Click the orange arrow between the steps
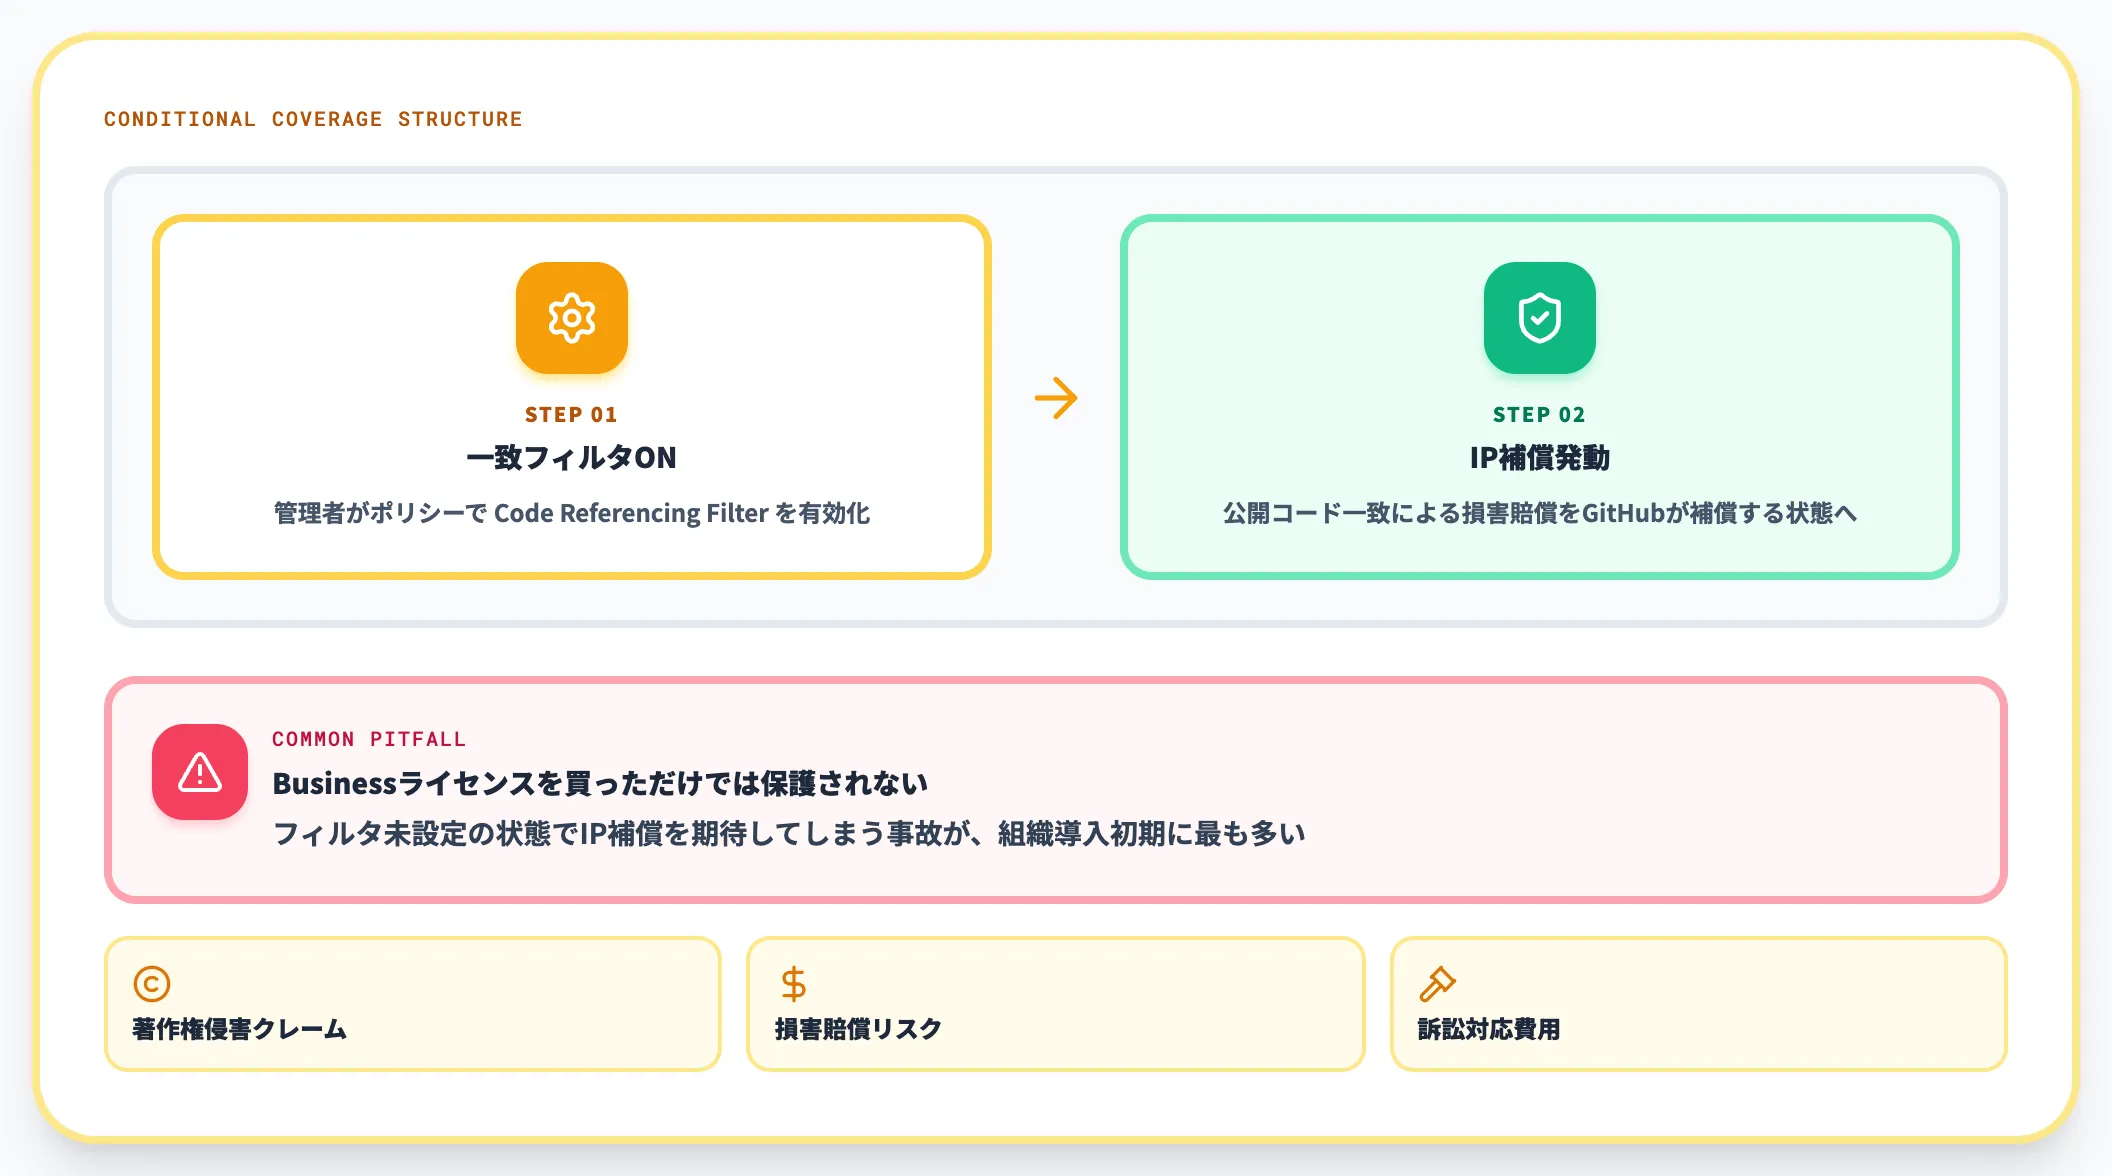This screenshot has height=1176, width=2112. [1056, 398]
